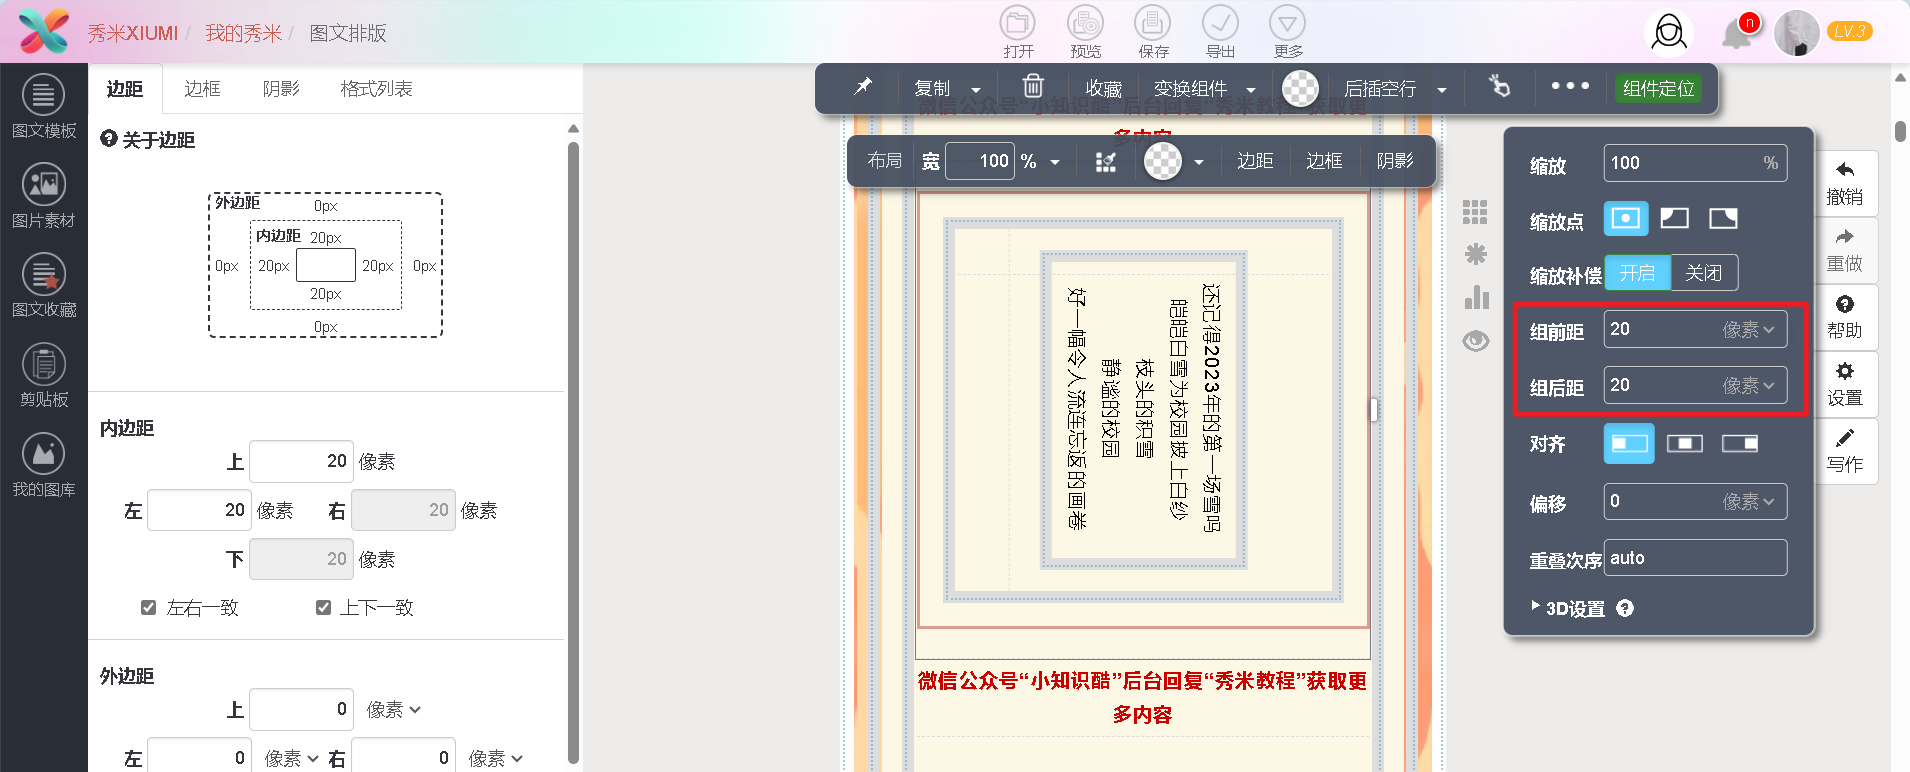Open the layout background color dropdown arrow
Viewport: 1910px width, 772px height.
point(1199,162)
